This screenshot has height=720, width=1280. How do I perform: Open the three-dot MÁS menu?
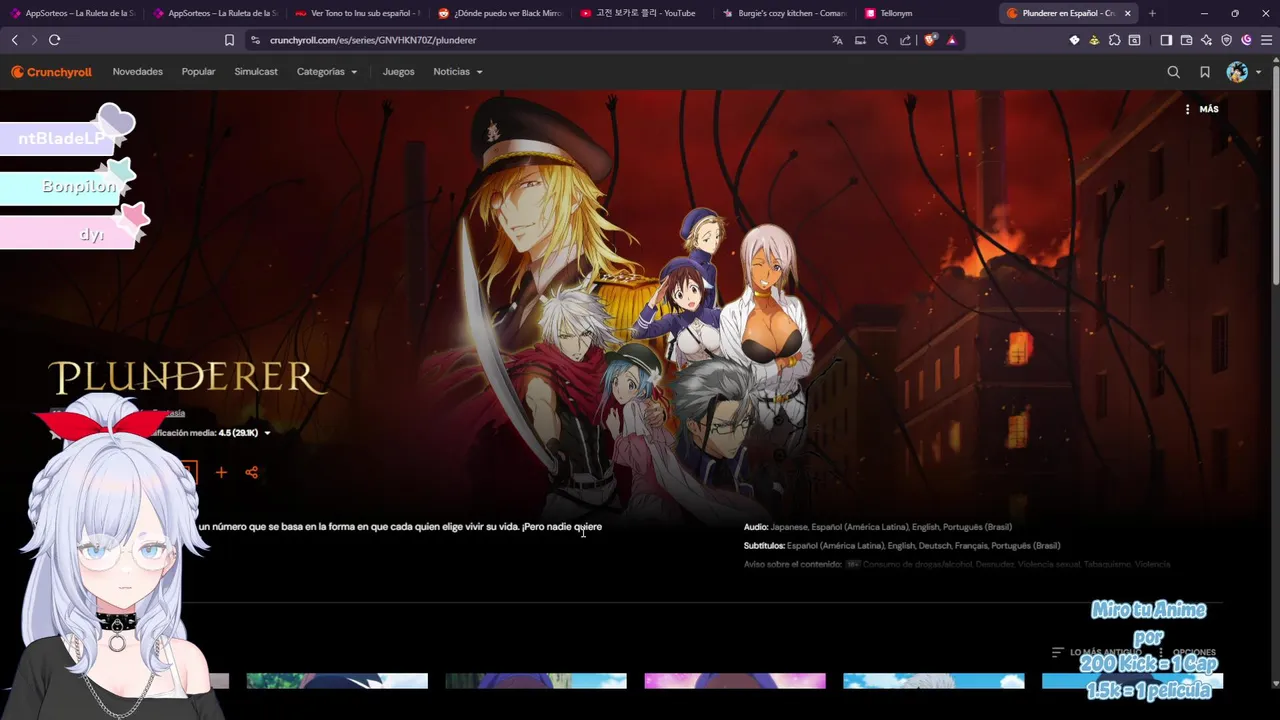(x=1202, y=109)
